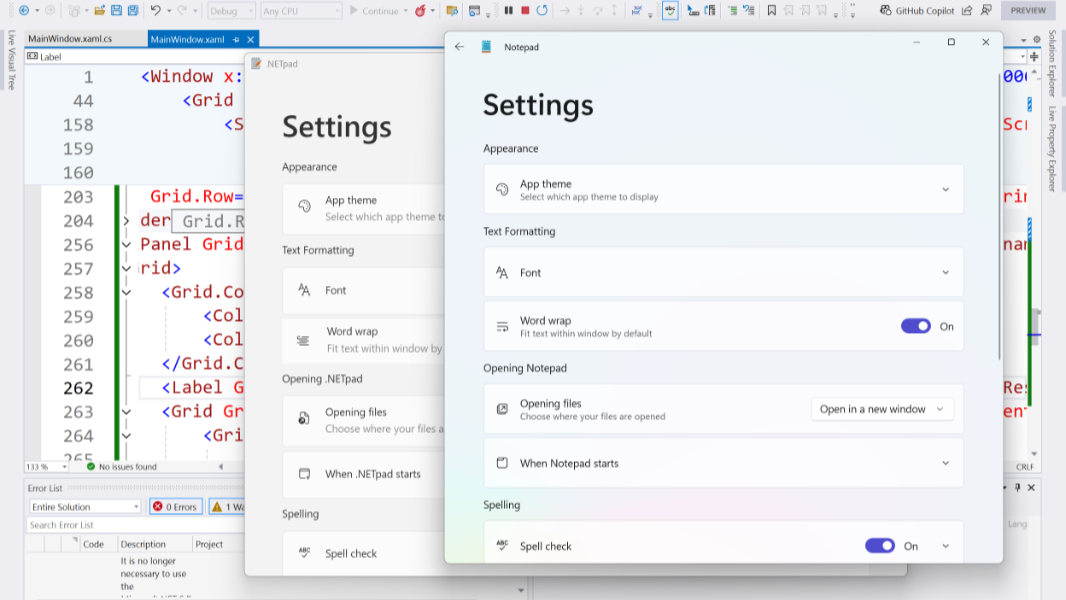Click the Save All icon in toolbar
1066x600 pixels.
131,10
